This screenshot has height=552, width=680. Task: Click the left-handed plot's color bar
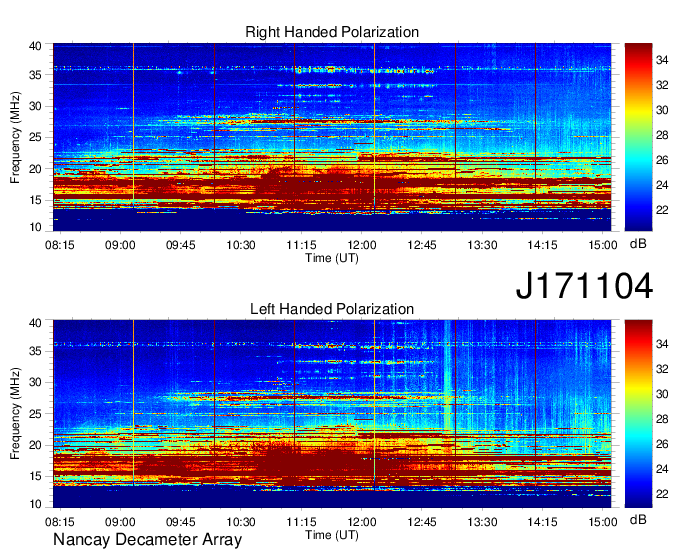point(638,414)
